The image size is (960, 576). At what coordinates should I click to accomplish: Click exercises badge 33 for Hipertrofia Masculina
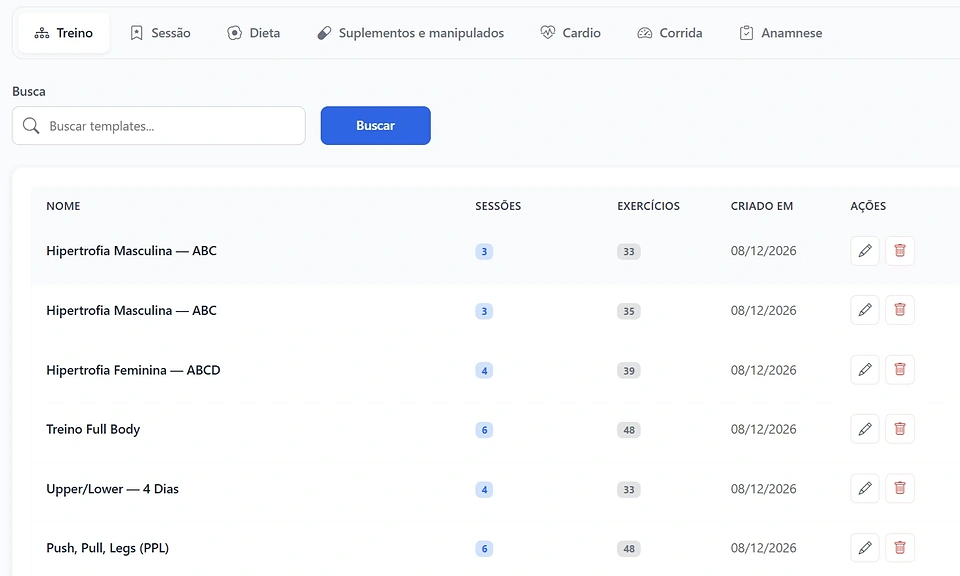[629, 252]
